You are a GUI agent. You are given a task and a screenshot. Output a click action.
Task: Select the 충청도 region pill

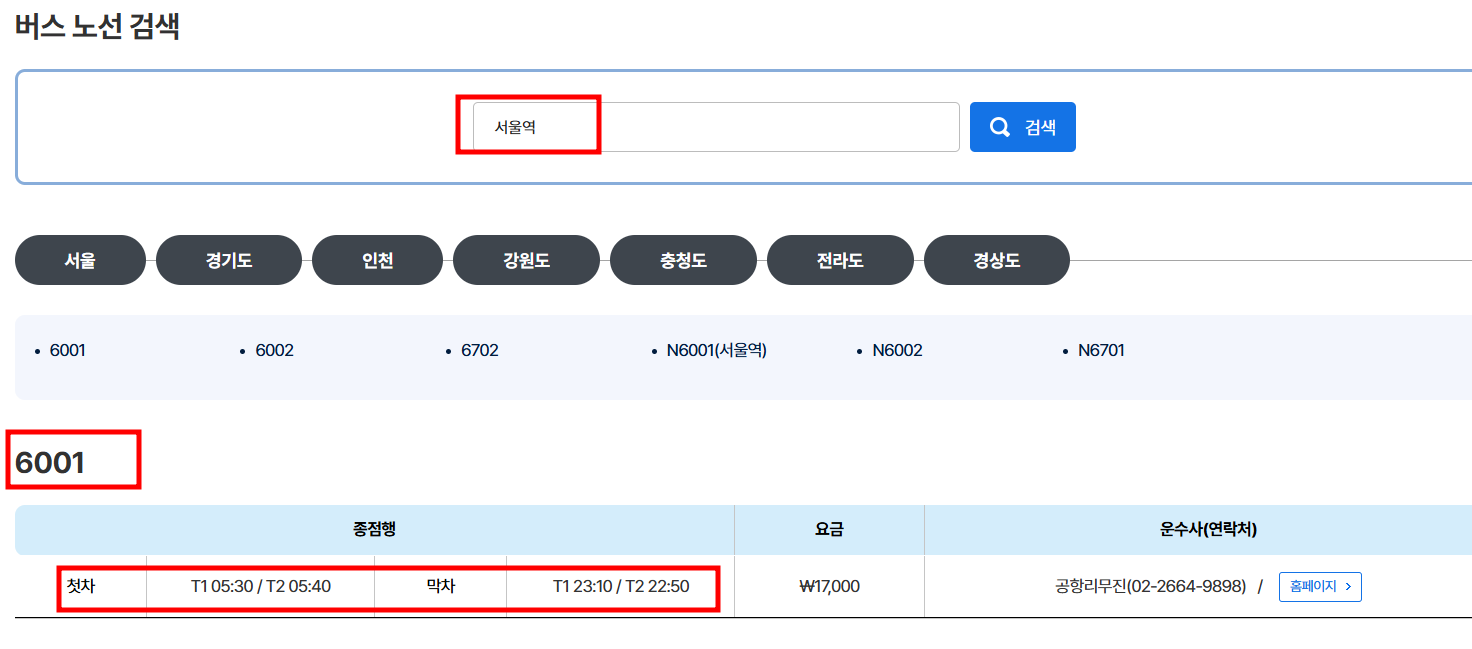(683, 259)
